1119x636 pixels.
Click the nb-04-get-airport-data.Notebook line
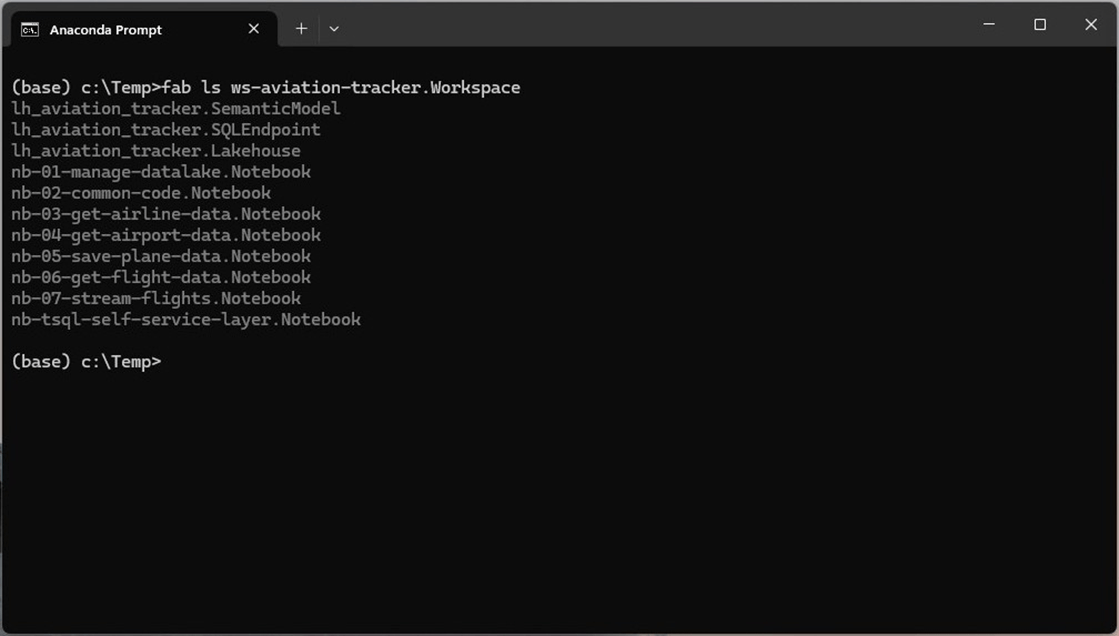pos(166,235)
